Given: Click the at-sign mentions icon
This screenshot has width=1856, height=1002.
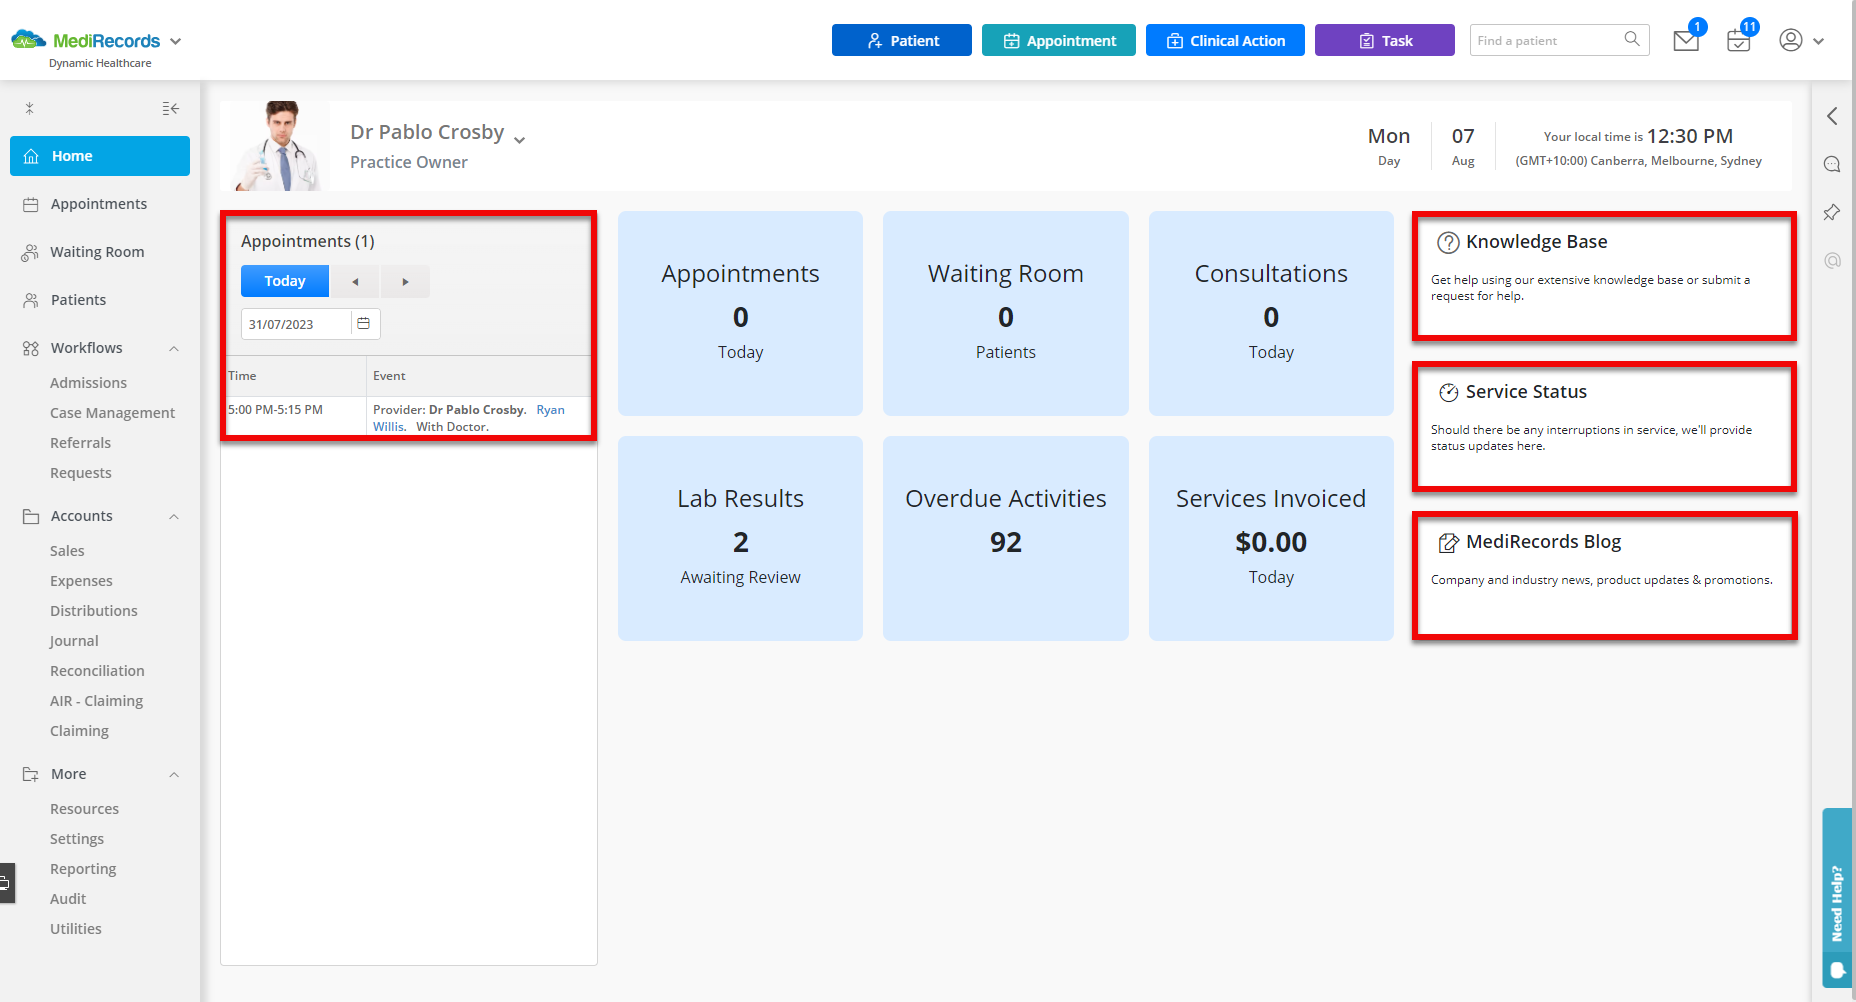Looking at the screenshot, I should [x=1832, y=260].
